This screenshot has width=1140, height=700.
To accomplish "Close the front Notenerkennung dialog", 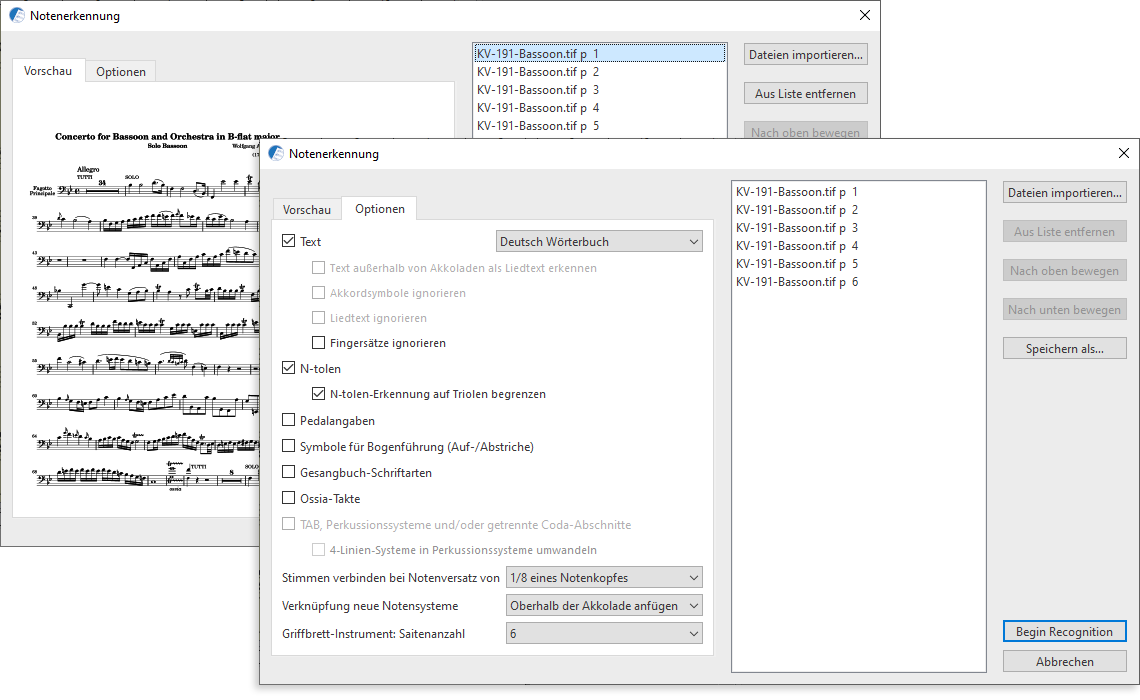I will point(1123,154).
